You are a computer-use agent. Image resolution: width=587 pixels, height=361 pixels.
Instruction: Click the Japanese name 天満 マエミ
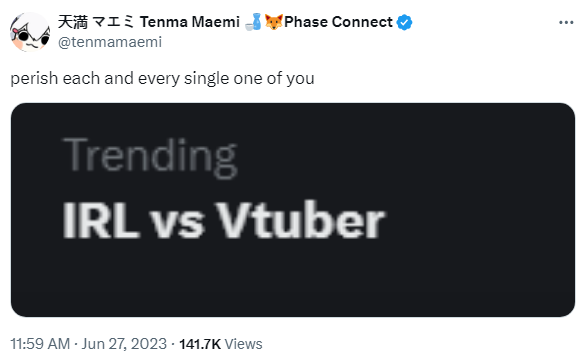(x=95, y=22)
